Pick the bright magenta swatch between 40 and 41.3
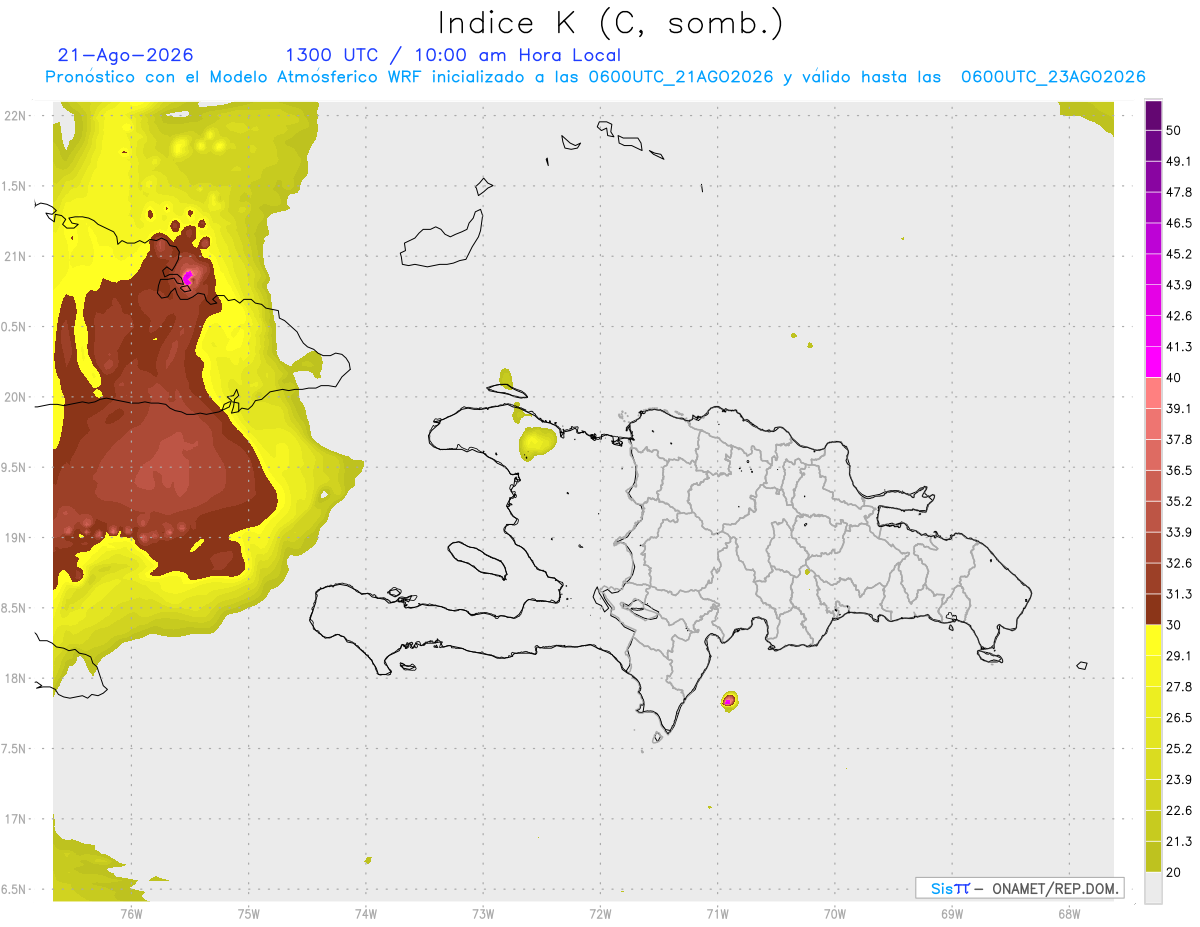The height and width of the screenshot is (927, 1200). [x=1154, y=362]
